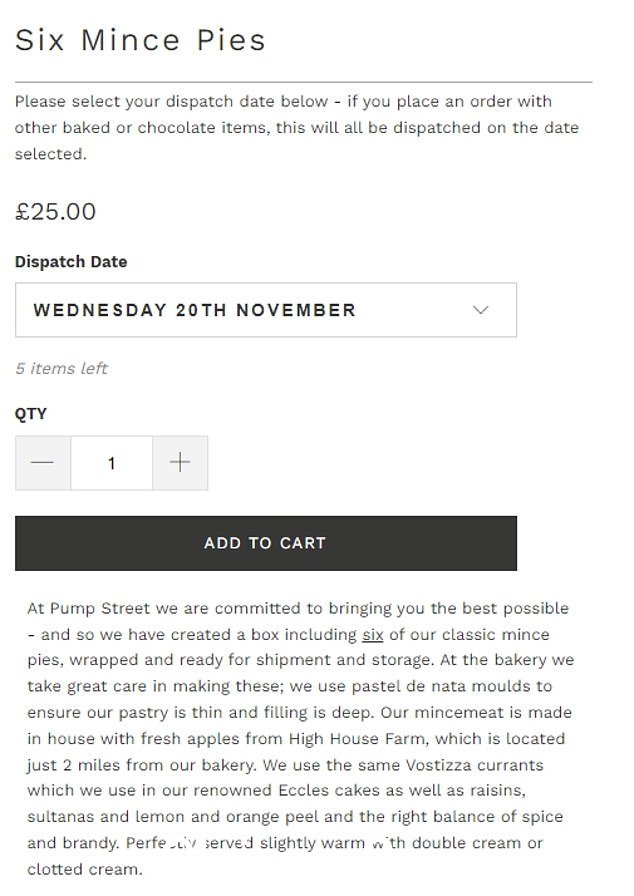Click the QTY label

coord(31,414)
